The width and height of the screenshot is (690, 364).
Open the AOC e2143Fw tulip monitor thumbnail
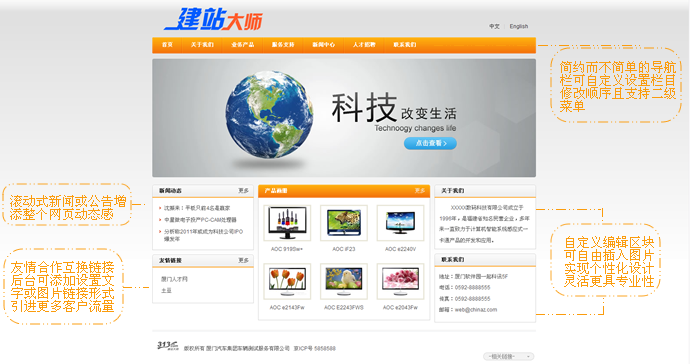coord(287,281)
